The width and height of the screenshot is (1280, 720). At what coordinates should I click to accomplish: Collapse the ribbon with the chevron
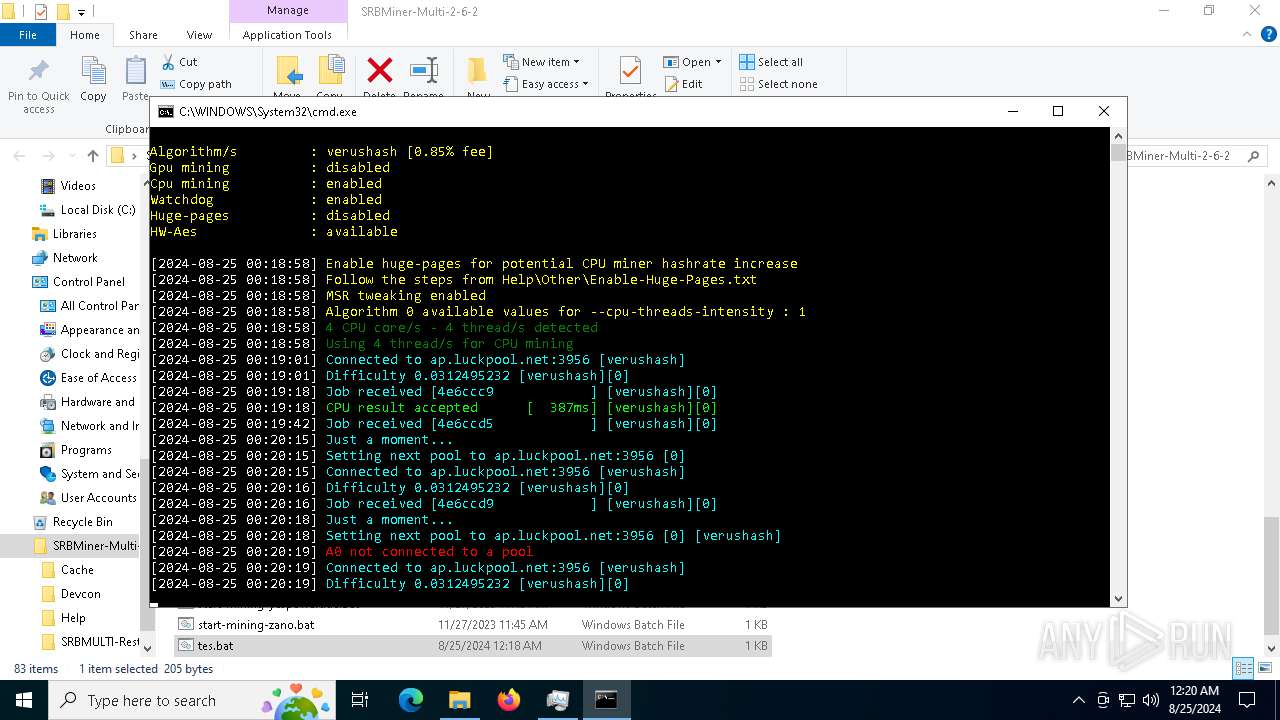pyautogui.click(x=1246, y=34)
